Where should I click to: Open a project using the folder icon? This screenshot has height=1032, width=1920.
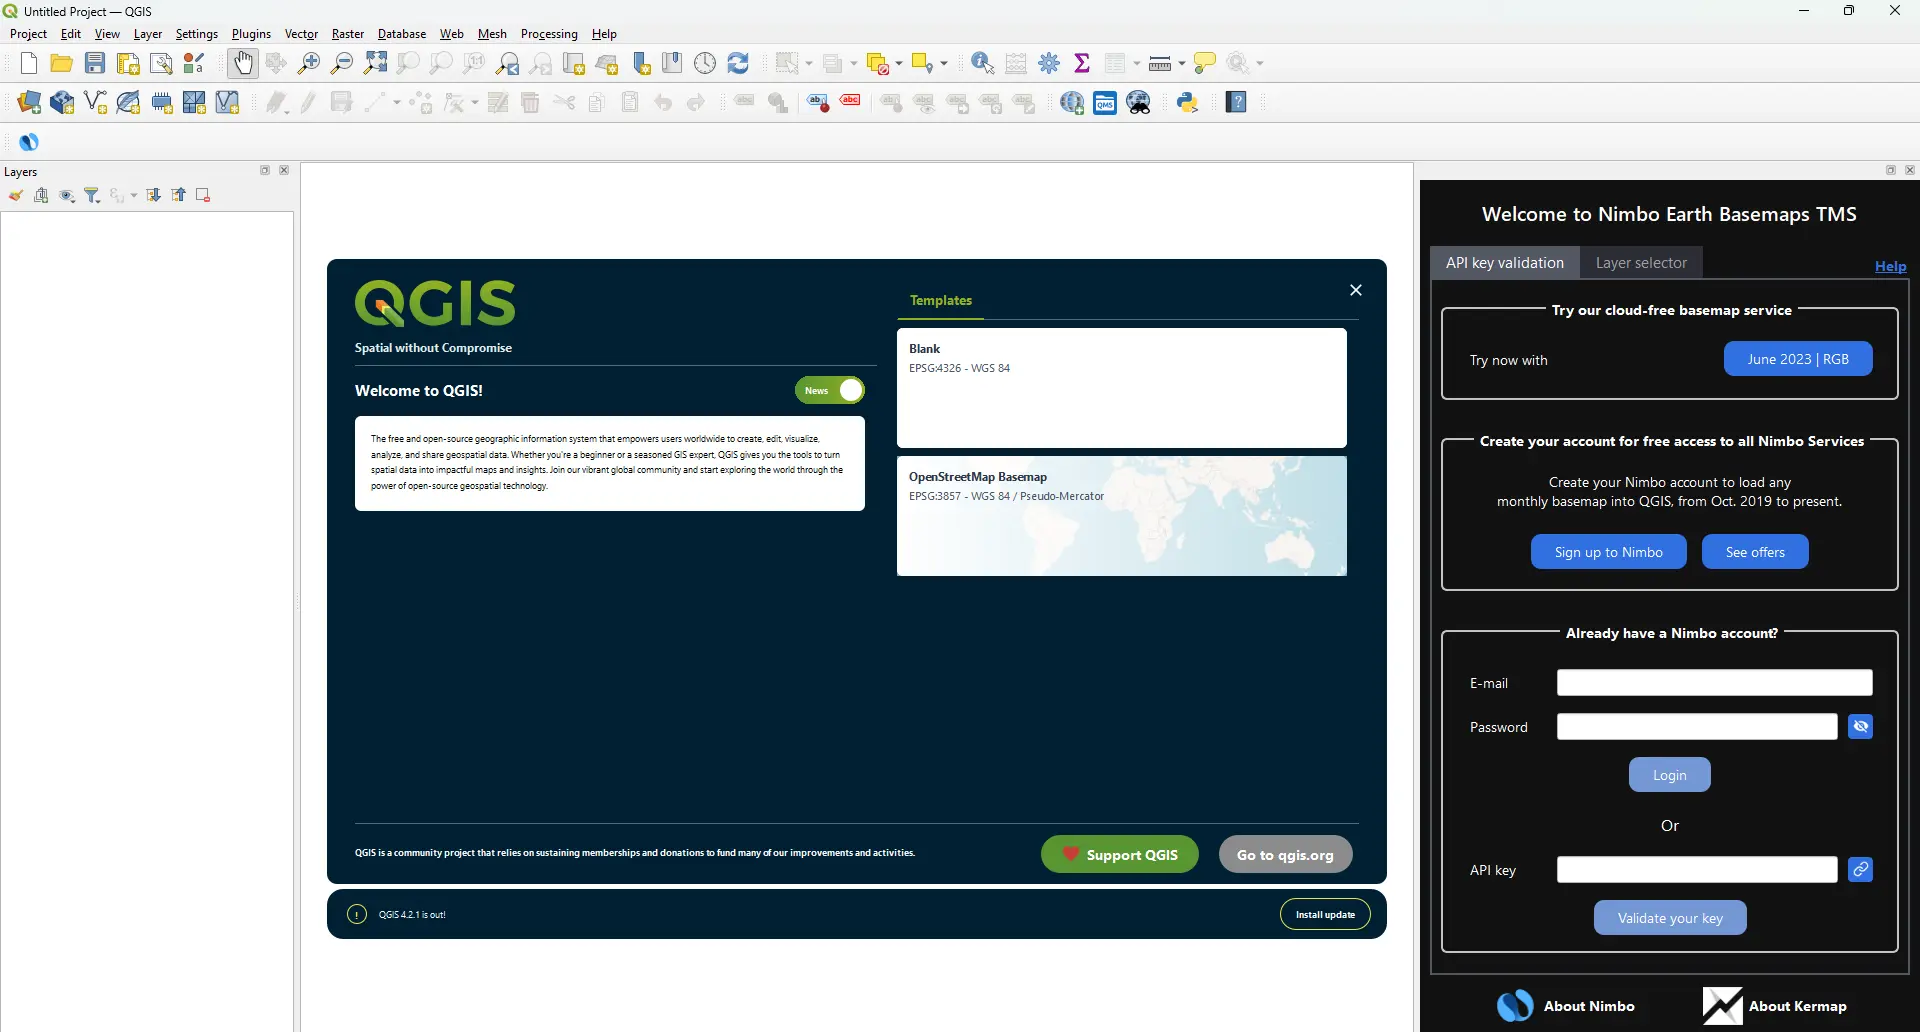(62, 63)
